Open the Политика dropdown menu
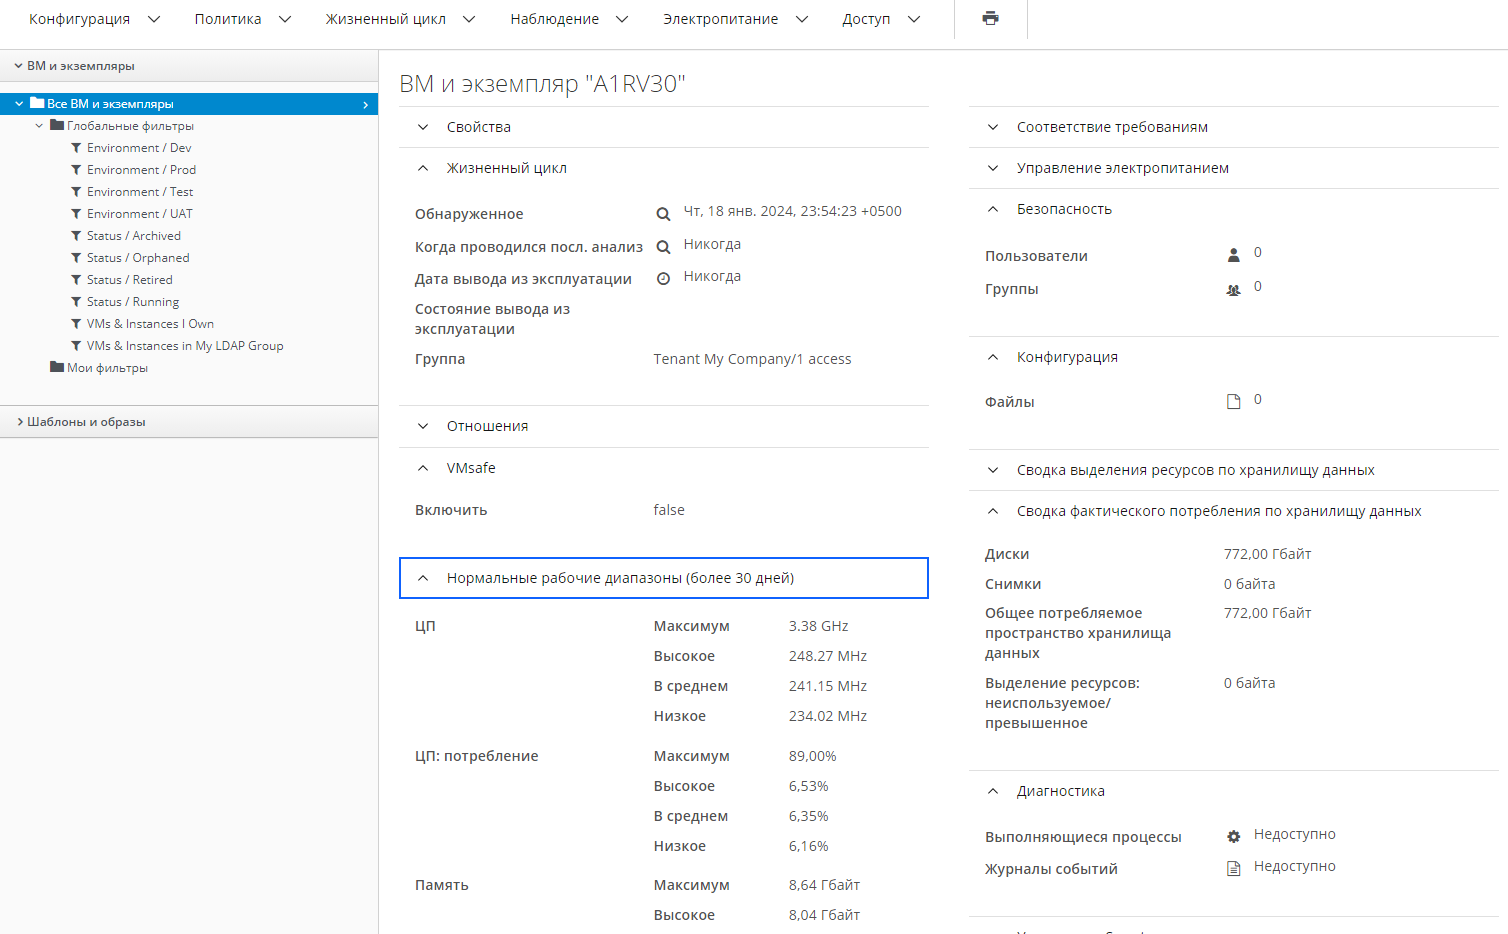Viewport: 1508px width, 934px height. pos(242,19)
